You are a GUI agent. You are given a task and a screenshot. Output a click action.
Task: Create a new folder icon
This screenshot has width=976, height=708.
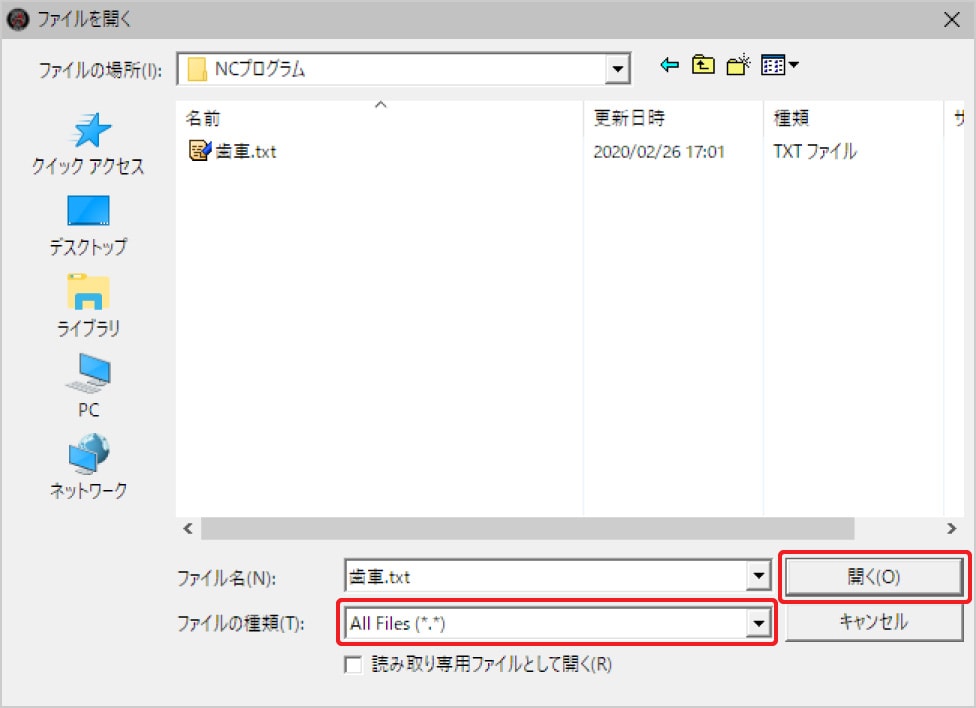738,66
